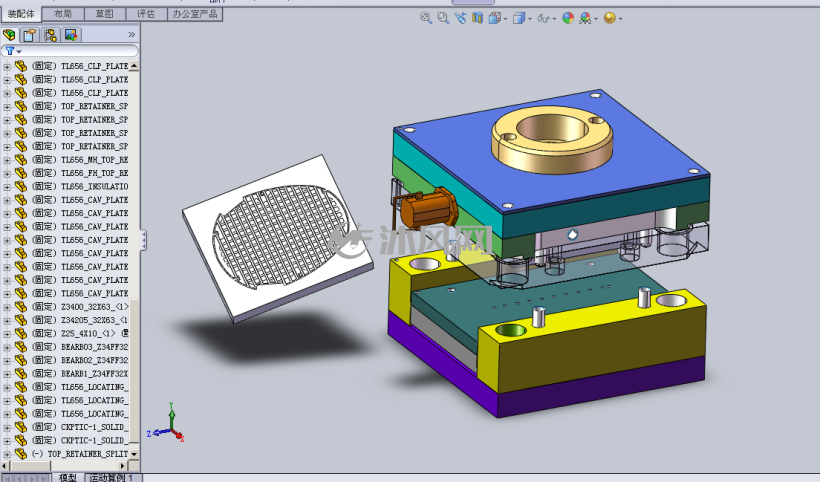This screenshot has height=482, width=820.
Task: Open the Display Style dropdown arrow
Action: tap(530, 19)
